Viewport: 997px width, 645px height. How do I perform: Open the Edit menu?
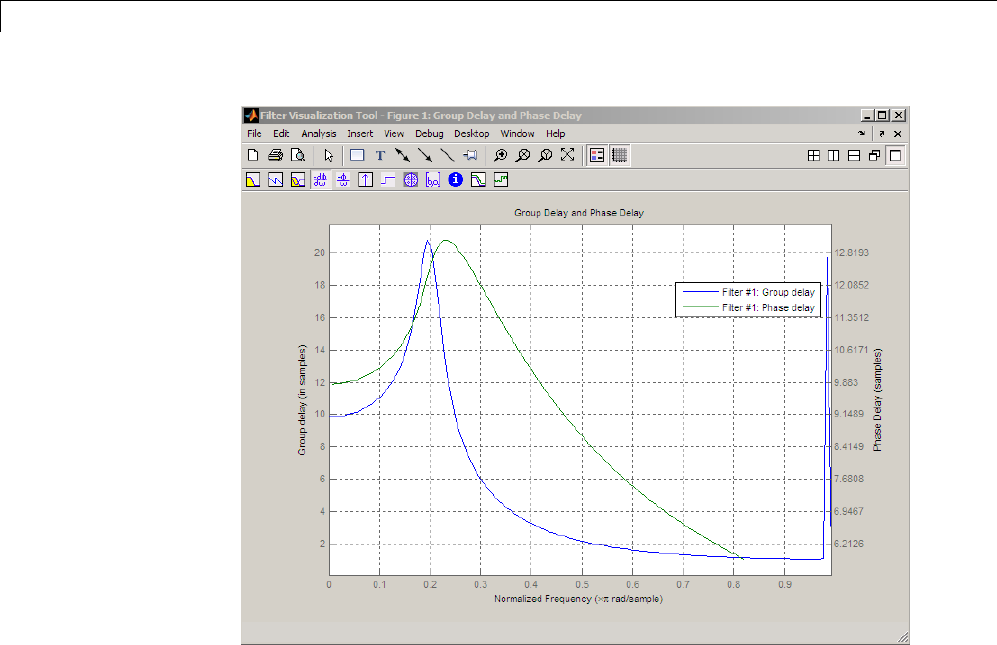click(281, 134)
